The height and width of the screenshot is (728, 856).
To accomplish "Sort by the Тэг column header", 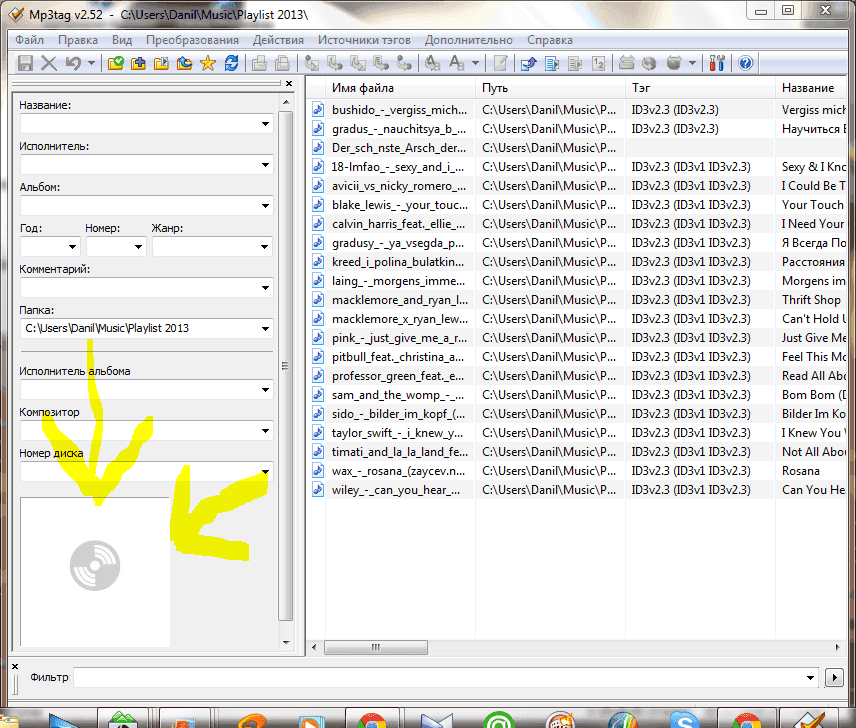I will (700, 88).
